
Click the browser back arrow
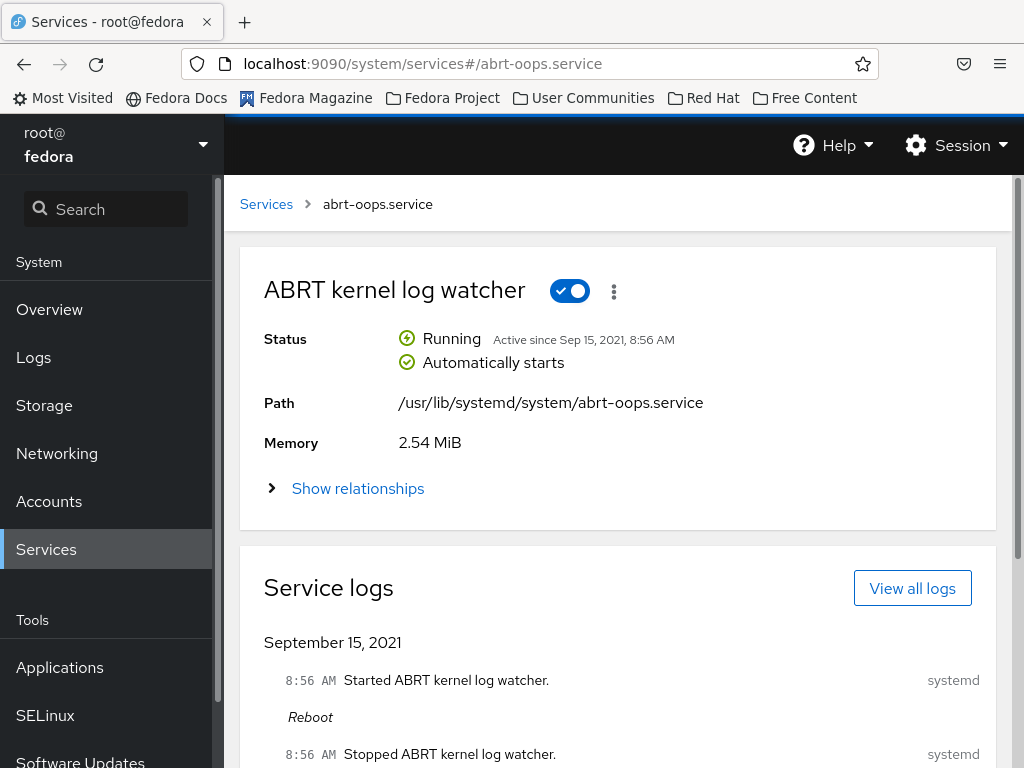[x=24, y=64]
